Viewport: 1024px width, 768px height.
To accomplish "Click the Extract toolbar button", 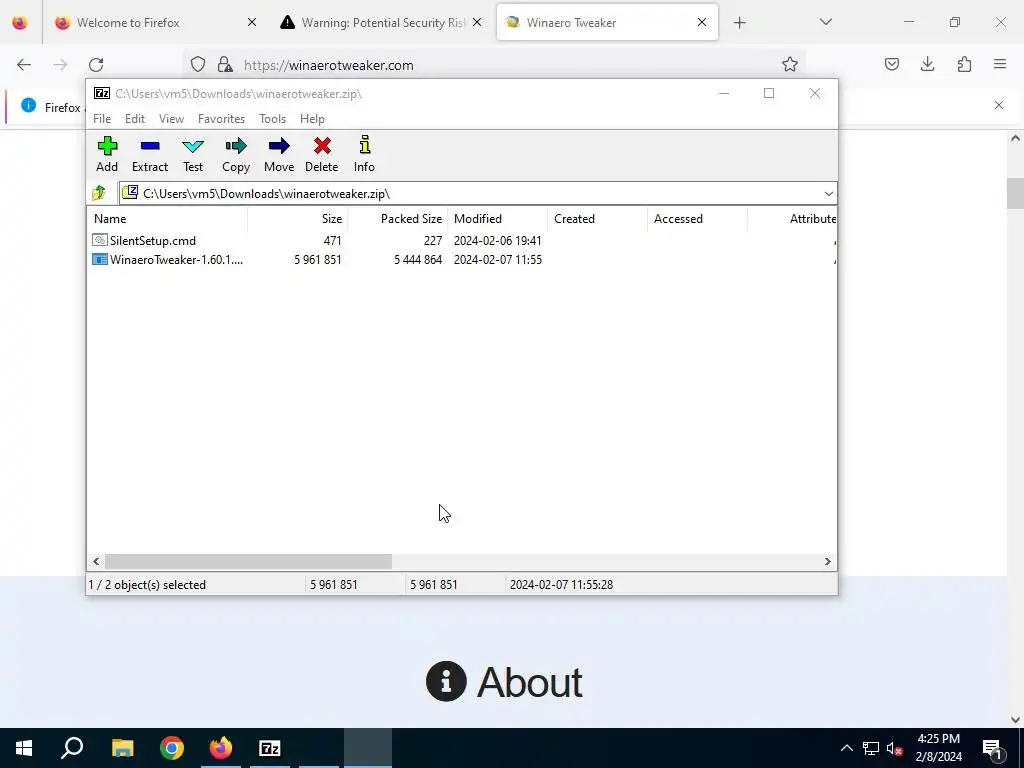I will (150, 155).
